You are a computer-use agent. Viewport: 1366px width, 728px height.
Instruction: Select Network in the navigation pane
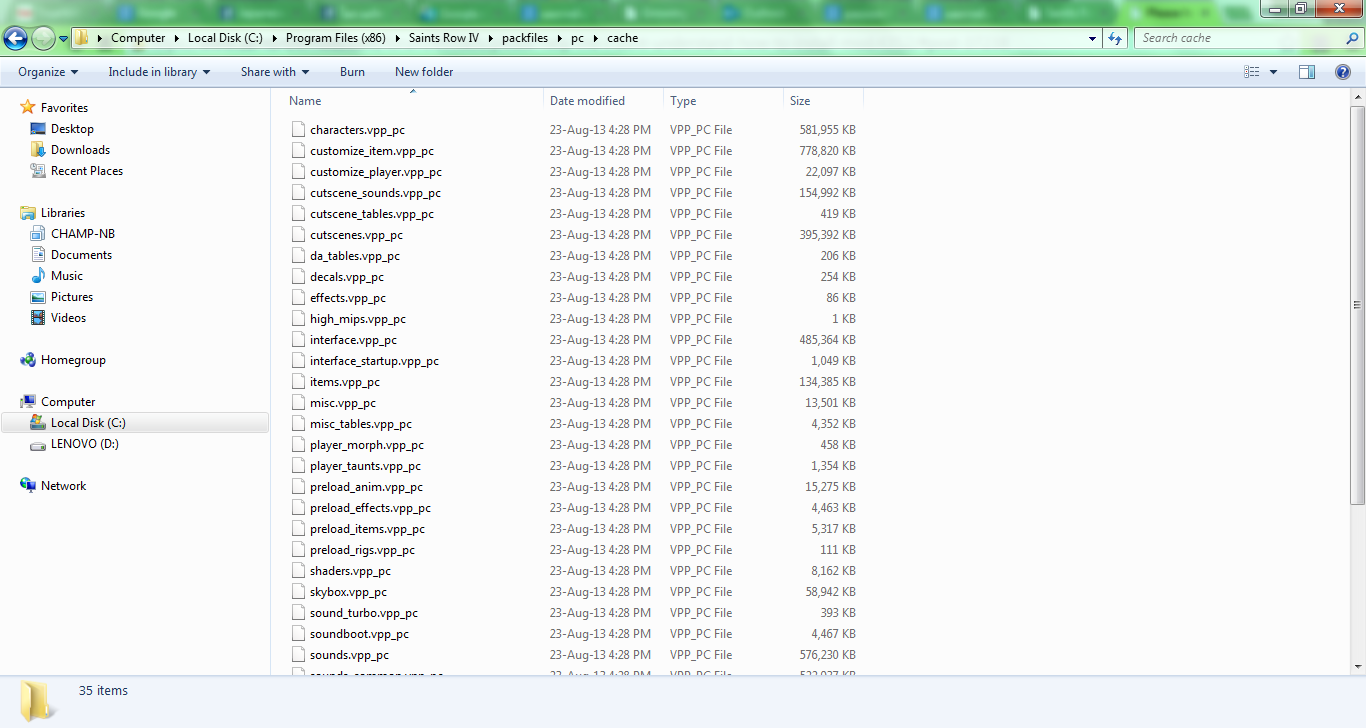[x=63, y=486]
